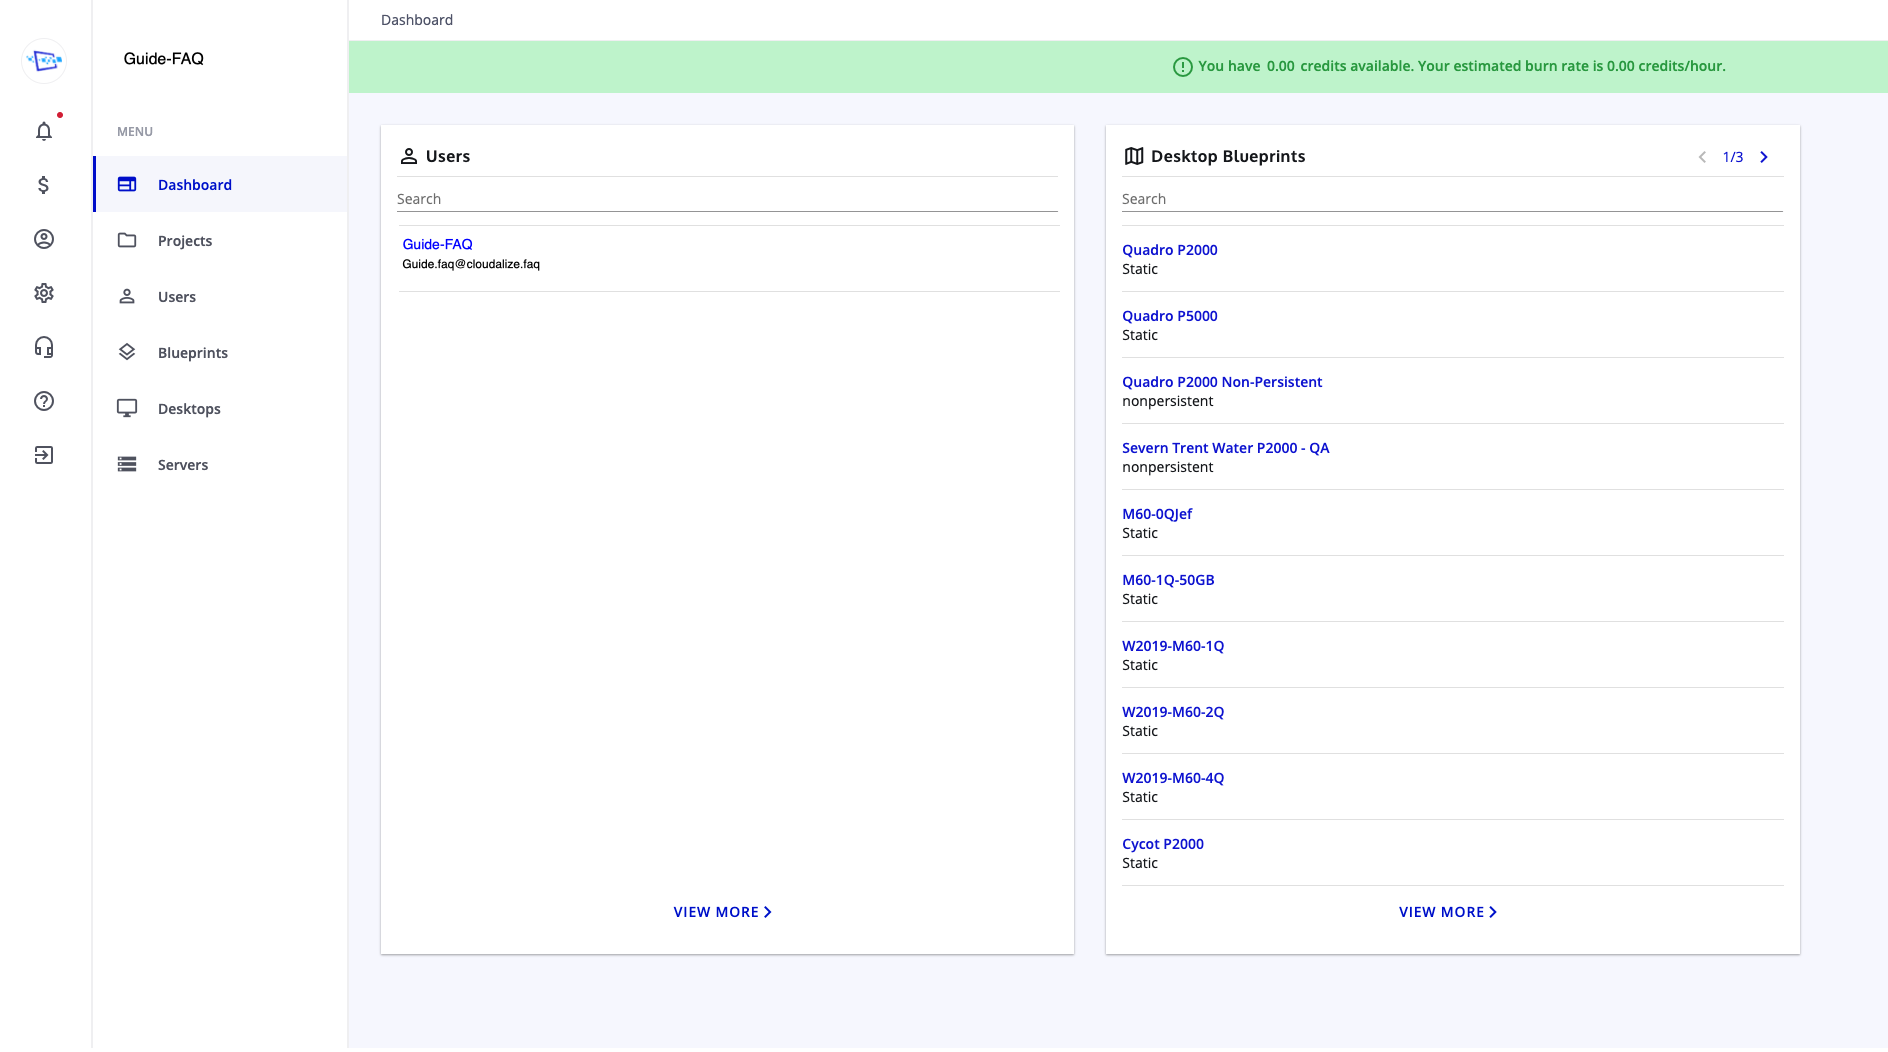This screenshot has height=1052, width=1888.
Task: Open the Servers menu item
Action: tap(221, 464)
